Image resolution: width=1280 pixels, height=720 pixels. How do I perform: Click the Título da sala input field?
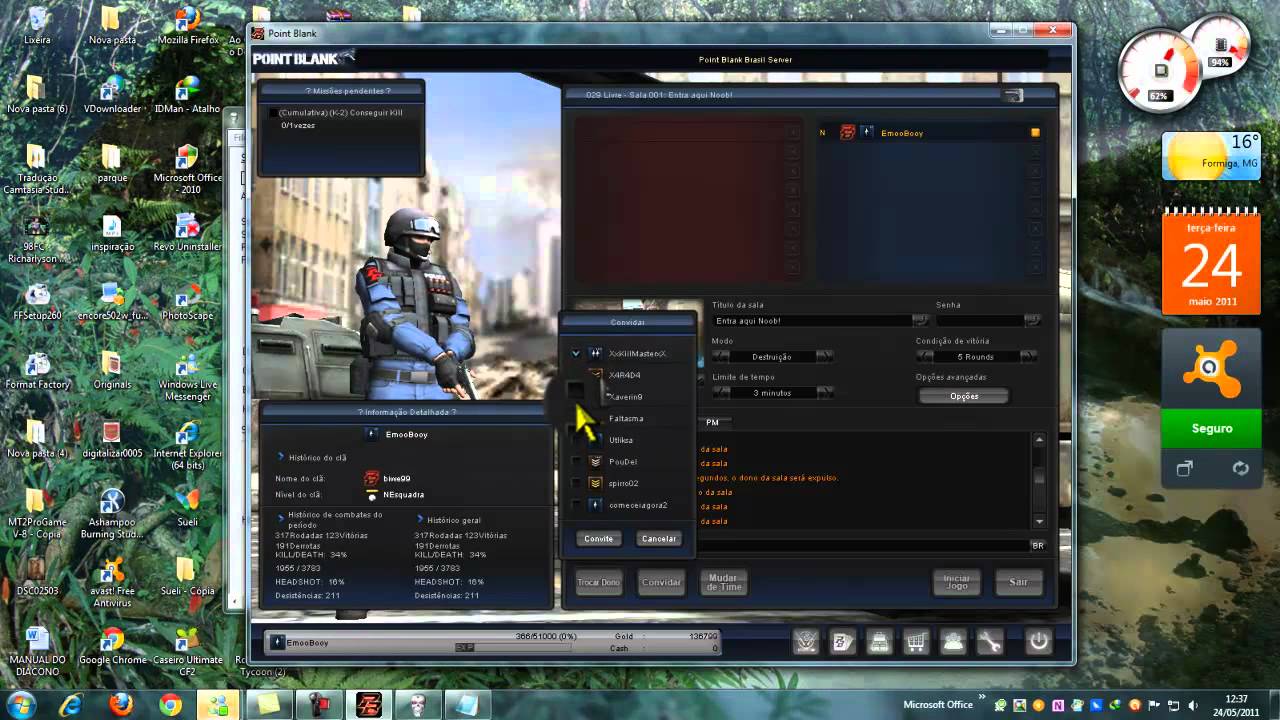tap(811, 321)
